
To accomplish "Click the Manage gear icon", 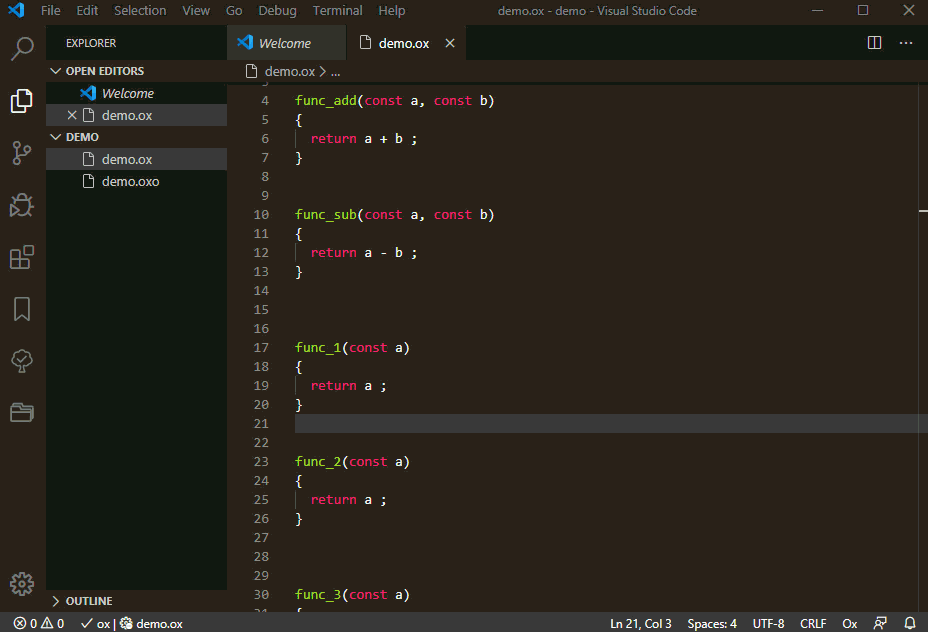I will (22, 584).
